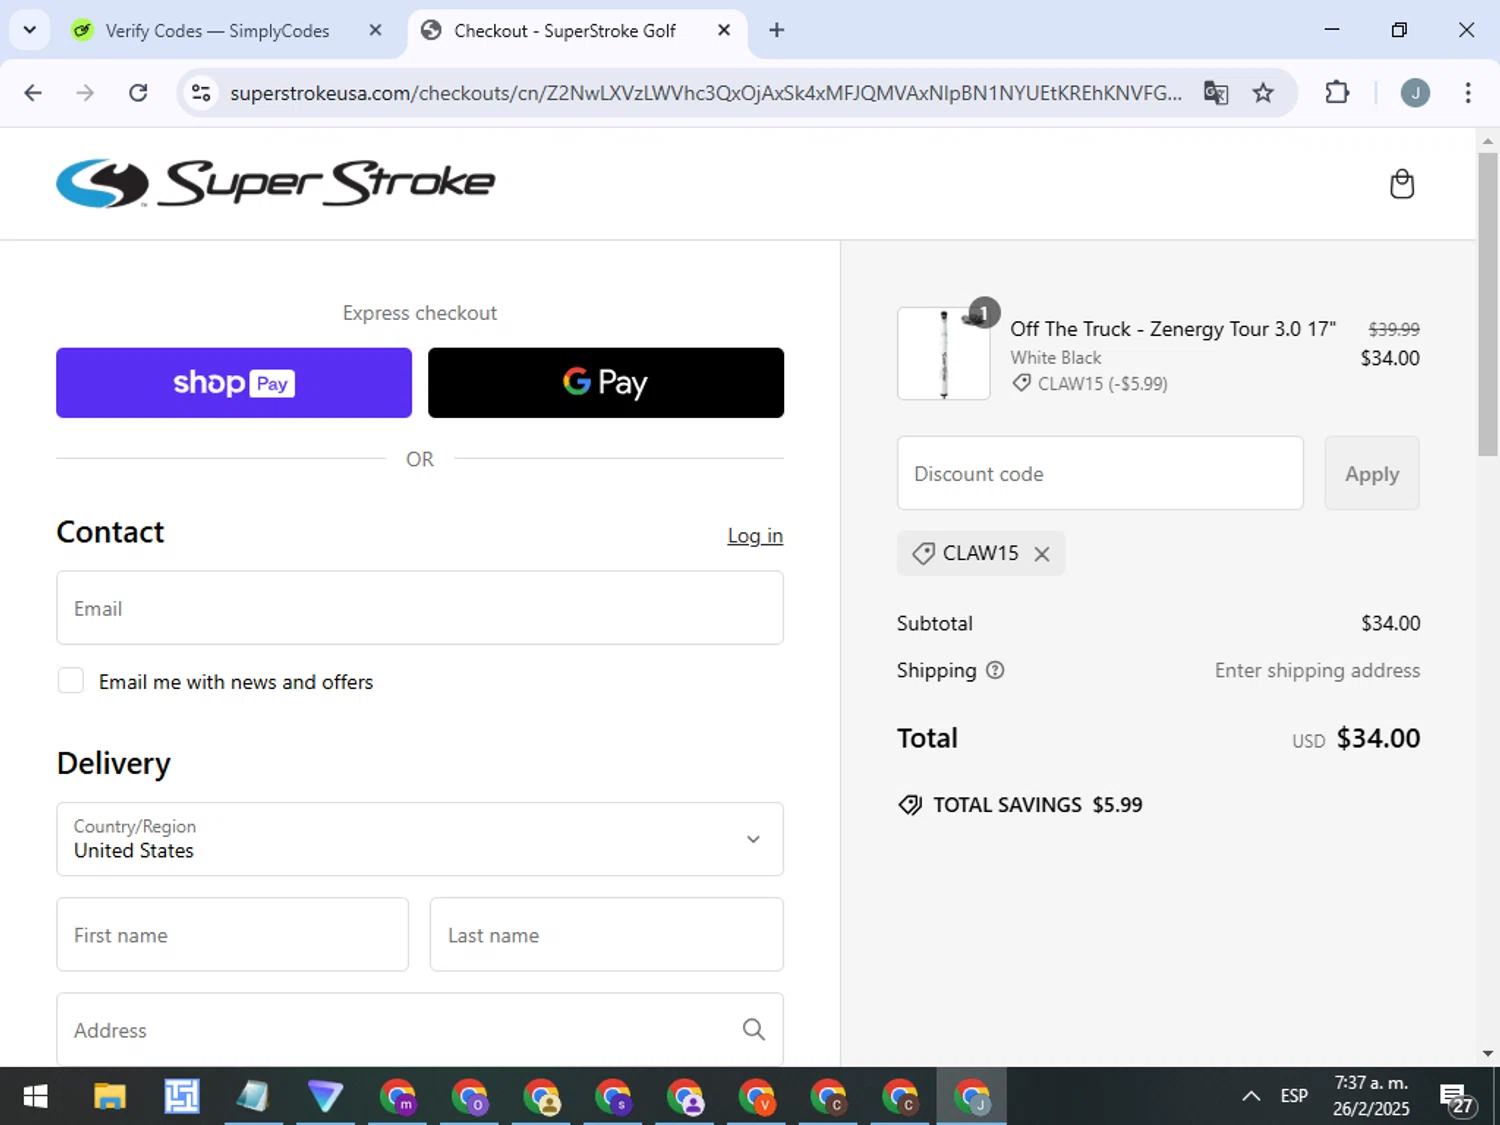Click the Total $34.00 amount
This screenshot has height=1125, width=1500.
pos(1378,738)
